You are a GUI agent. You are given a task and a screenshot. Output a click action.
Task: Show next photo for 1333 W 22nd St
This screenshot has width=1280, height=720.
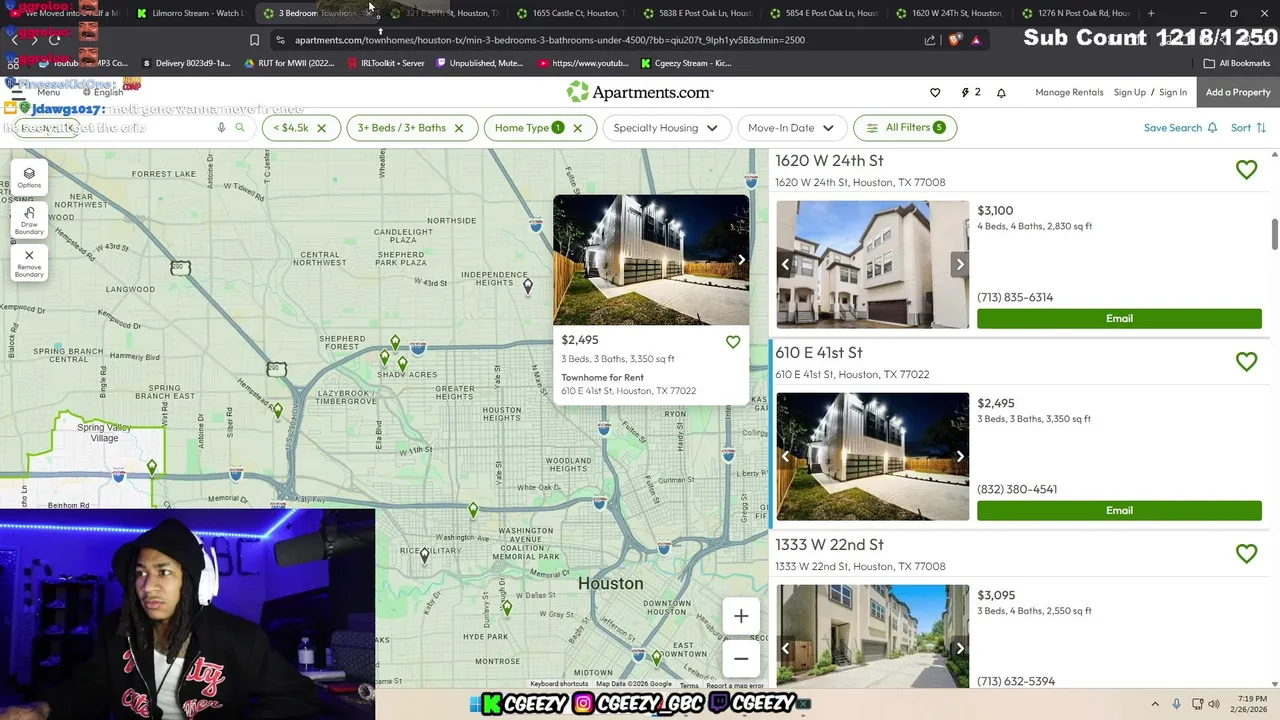pyautogui.click(x=960, y=648)
